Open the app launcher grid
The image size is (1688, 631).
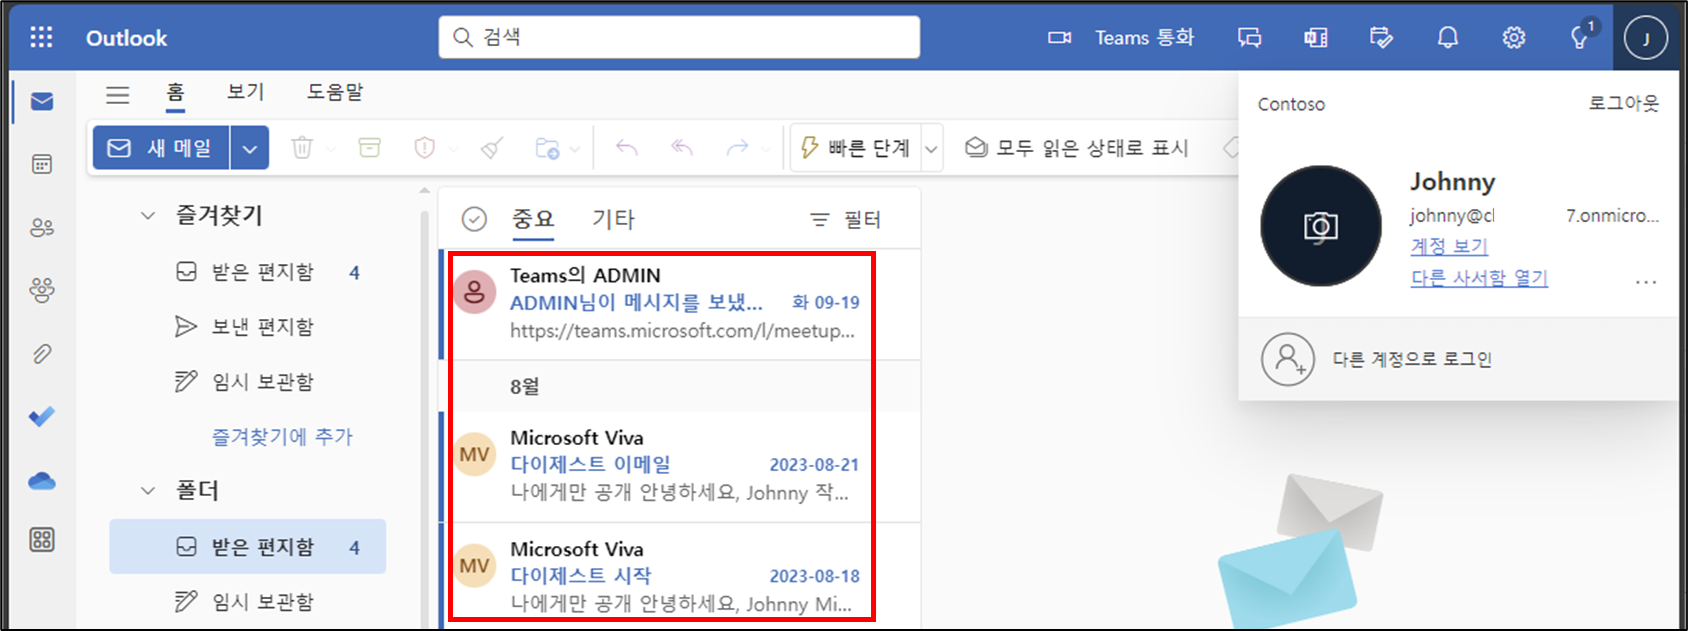click(x=41, y=38)
